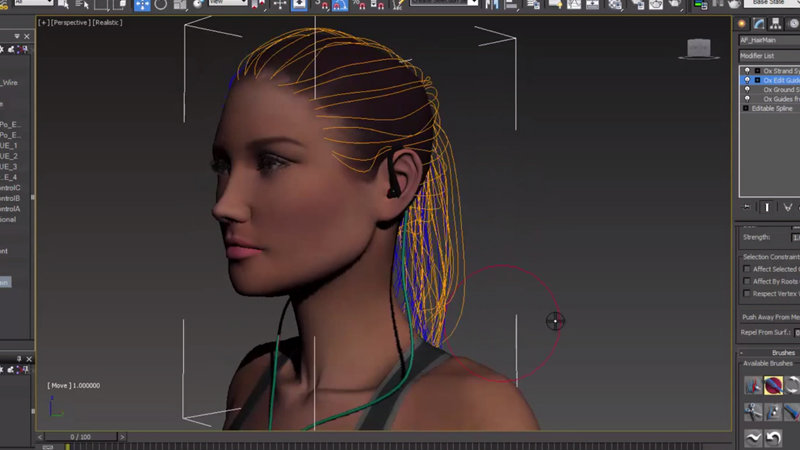Open the Hierarchy panel tab
Image resolution: width=800 pixels, height=450 pixels.
tap(779, 23)
